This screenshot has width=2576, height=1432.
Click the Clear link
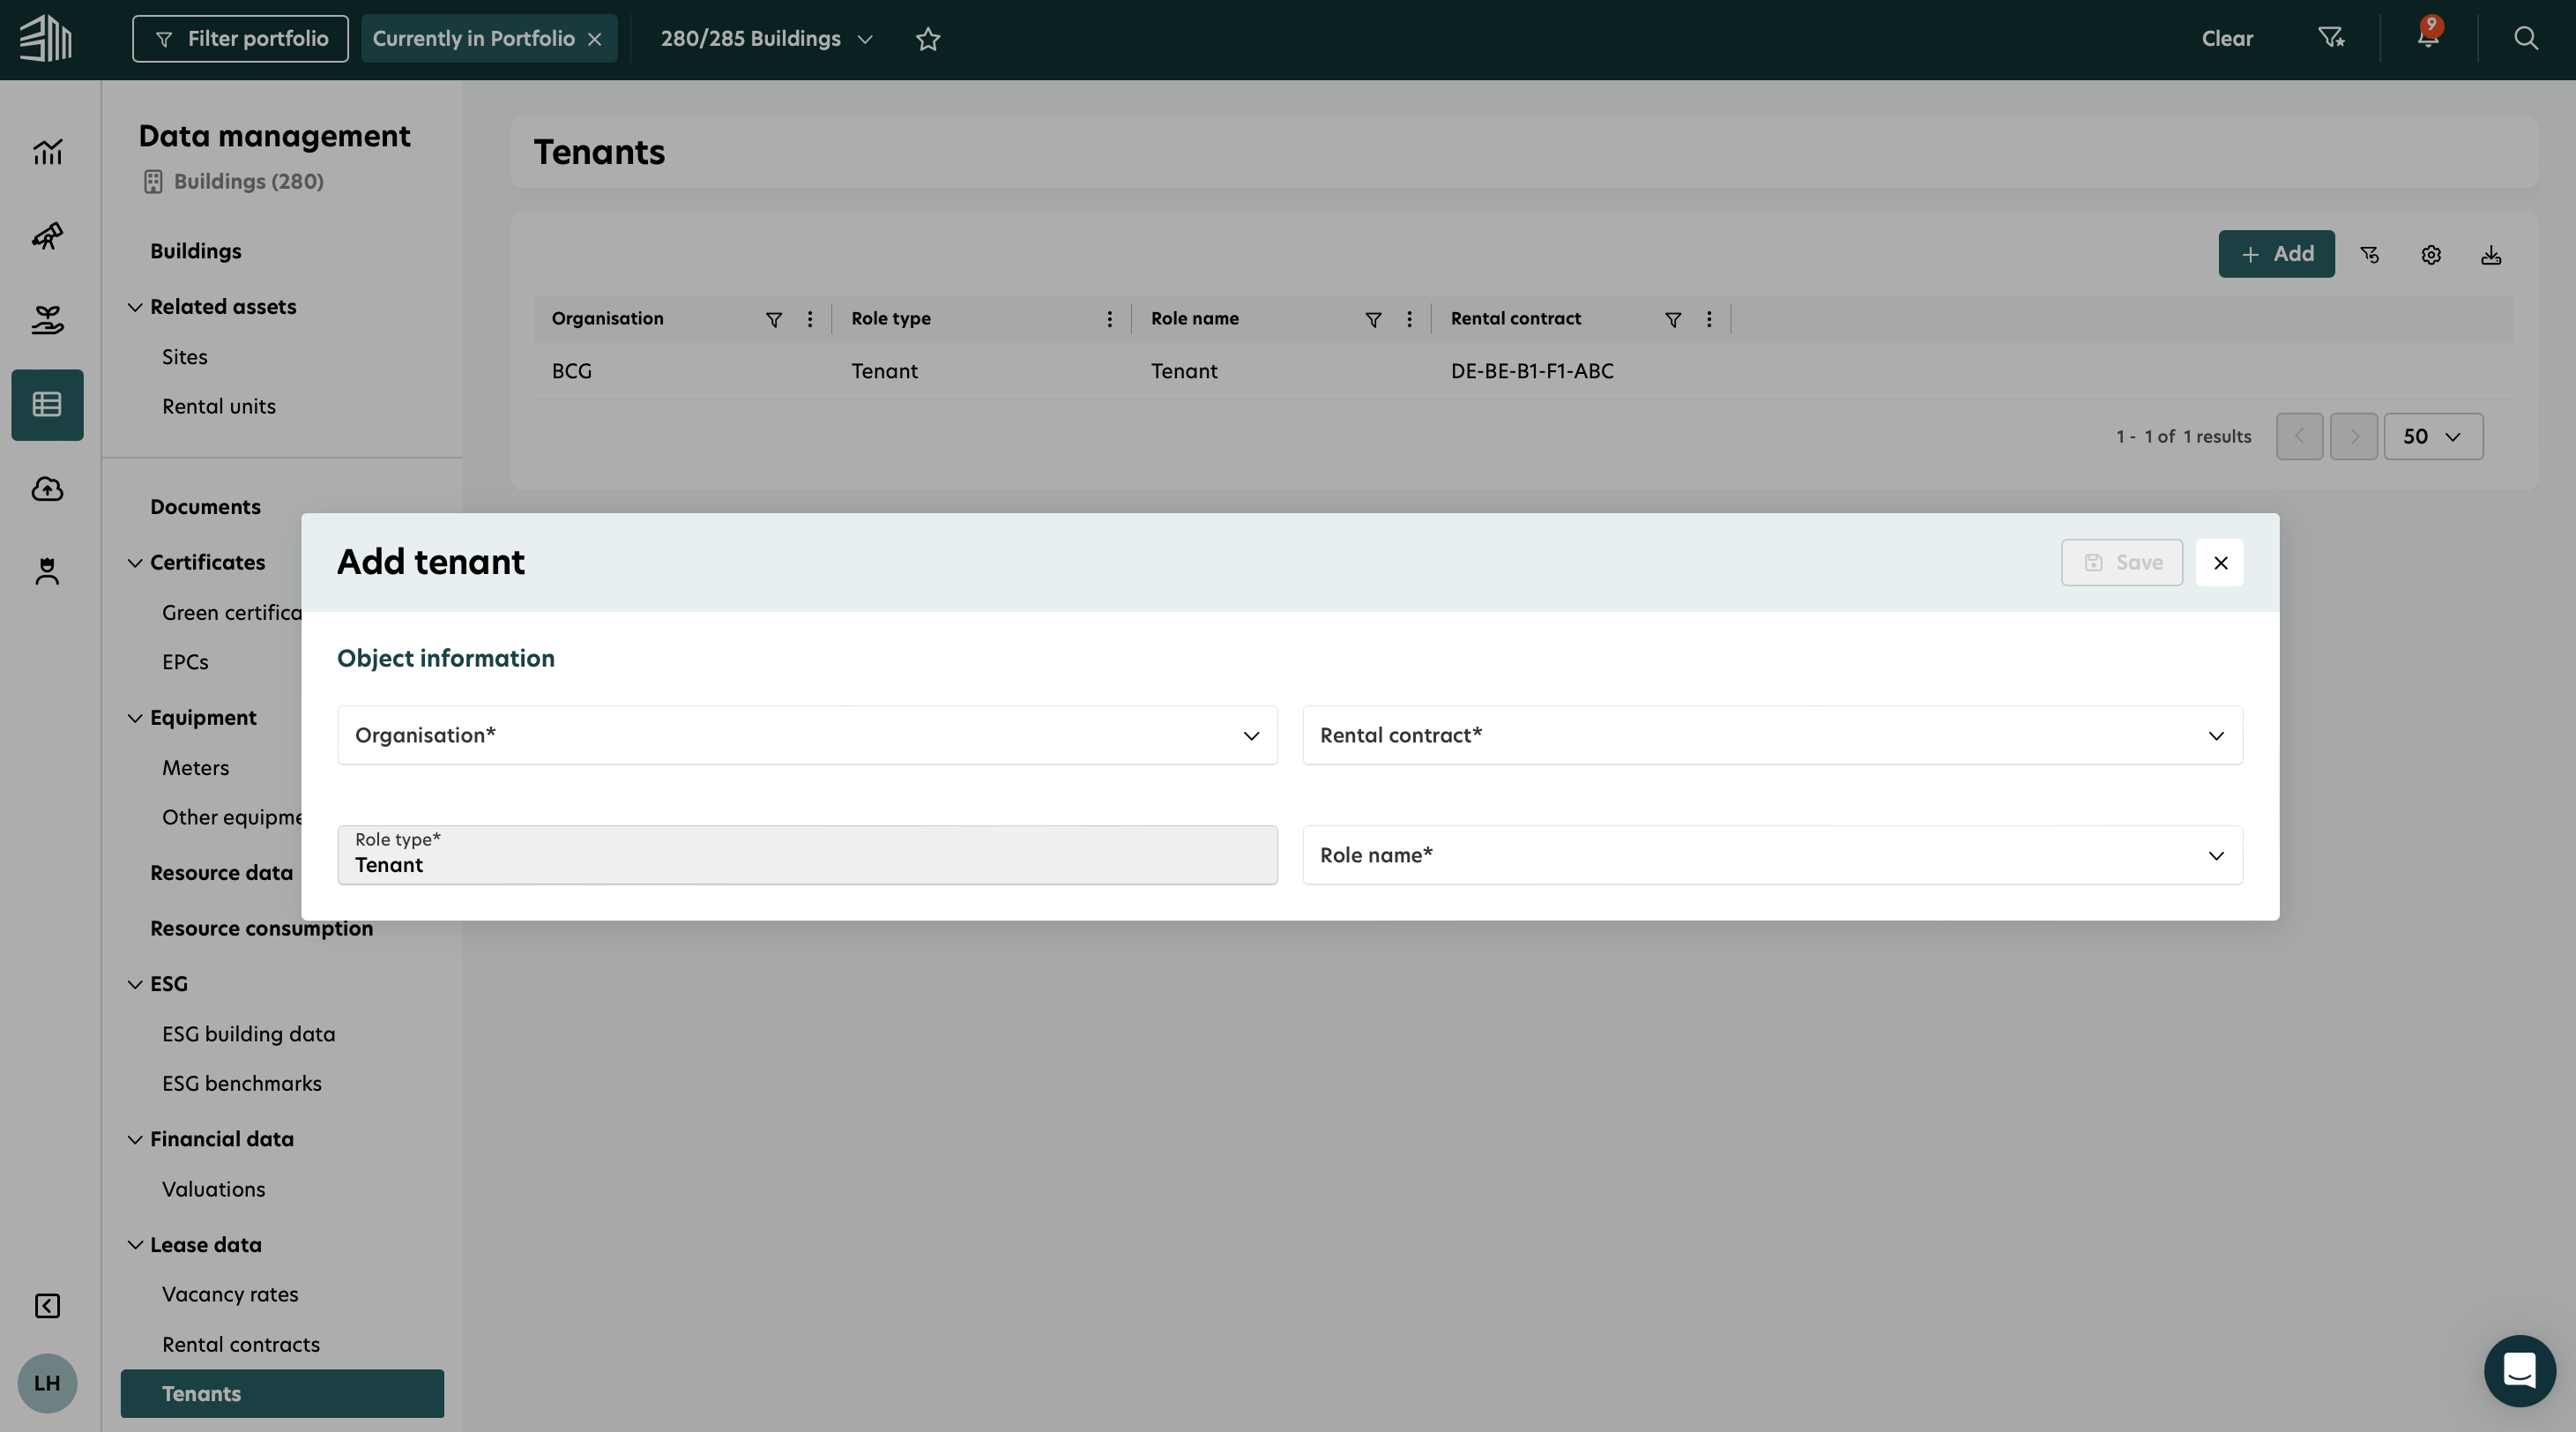pyautogui.click(x=2227, y=39)
